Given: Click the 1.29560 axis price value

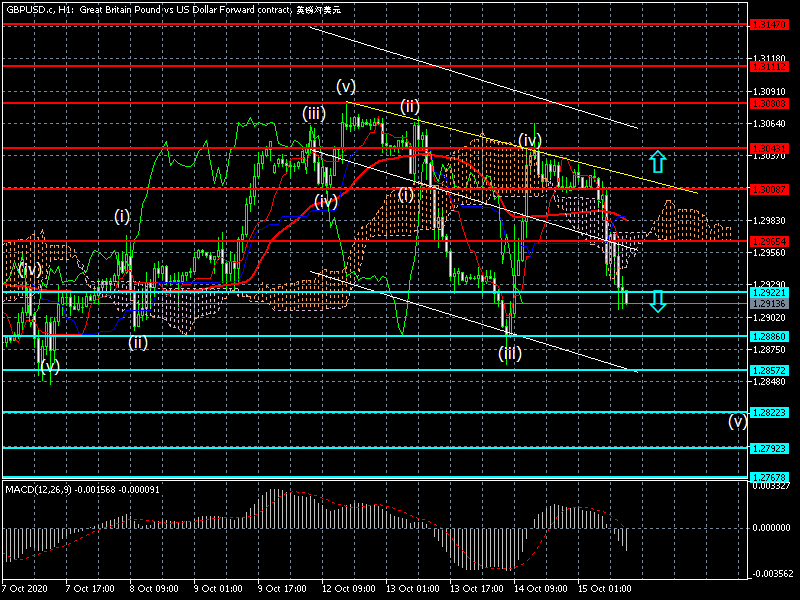Looking at the screenshot, I should pyautogui.click(x=770, y=253).
